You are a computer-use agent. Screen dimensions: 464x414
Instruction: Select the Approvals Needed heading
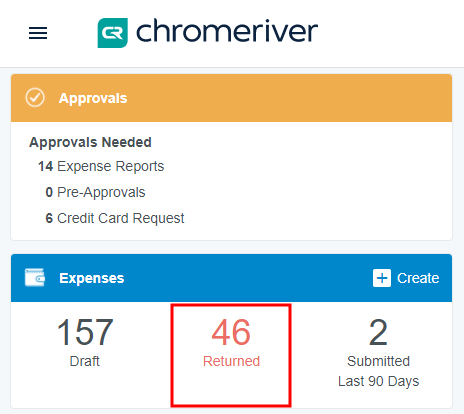pyautogui.click(x=90, y=142)
